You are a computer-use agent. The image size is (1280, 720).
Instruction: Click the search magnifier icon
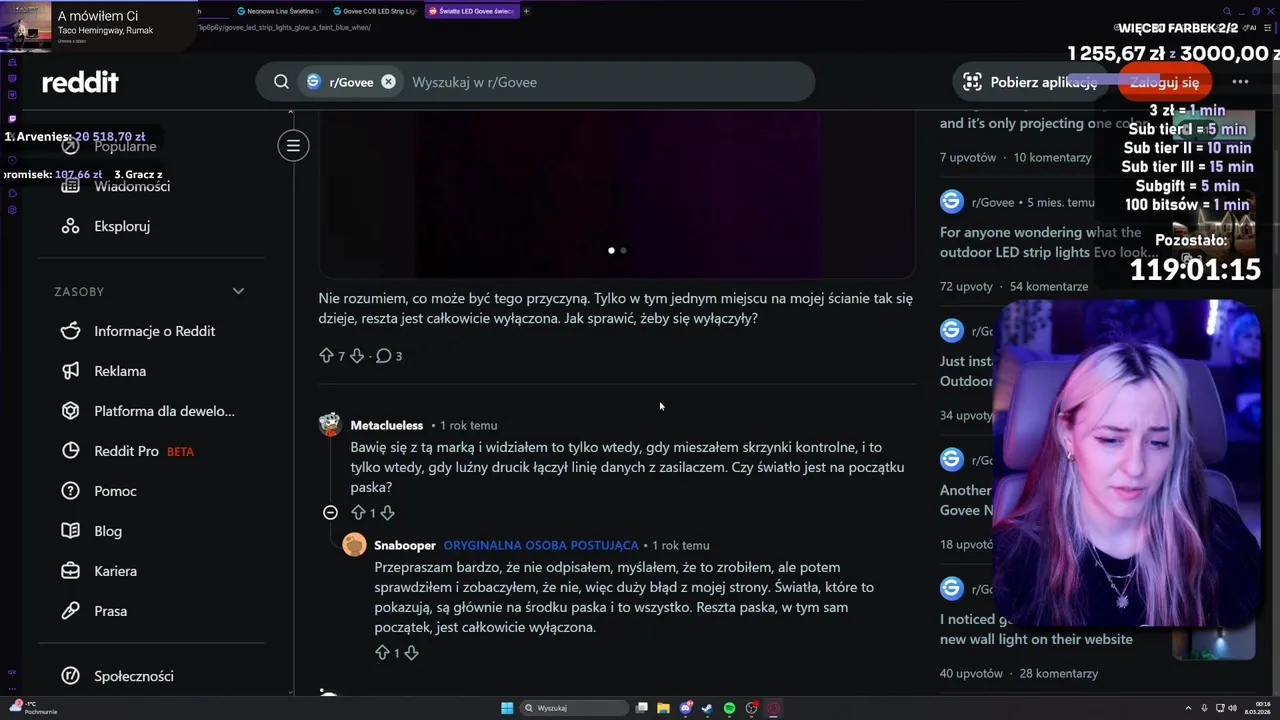pyautogui.click(x=281, y=82)
